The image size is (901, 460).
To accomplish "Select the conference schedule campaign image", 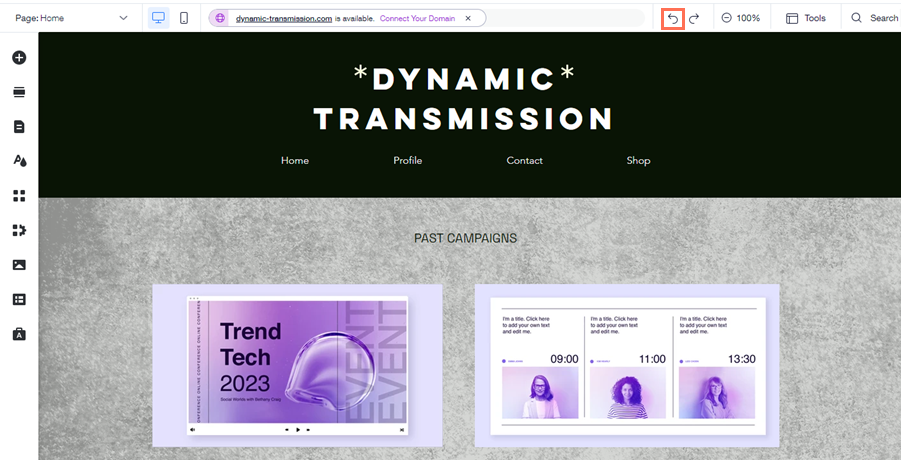I will [627, 365].
